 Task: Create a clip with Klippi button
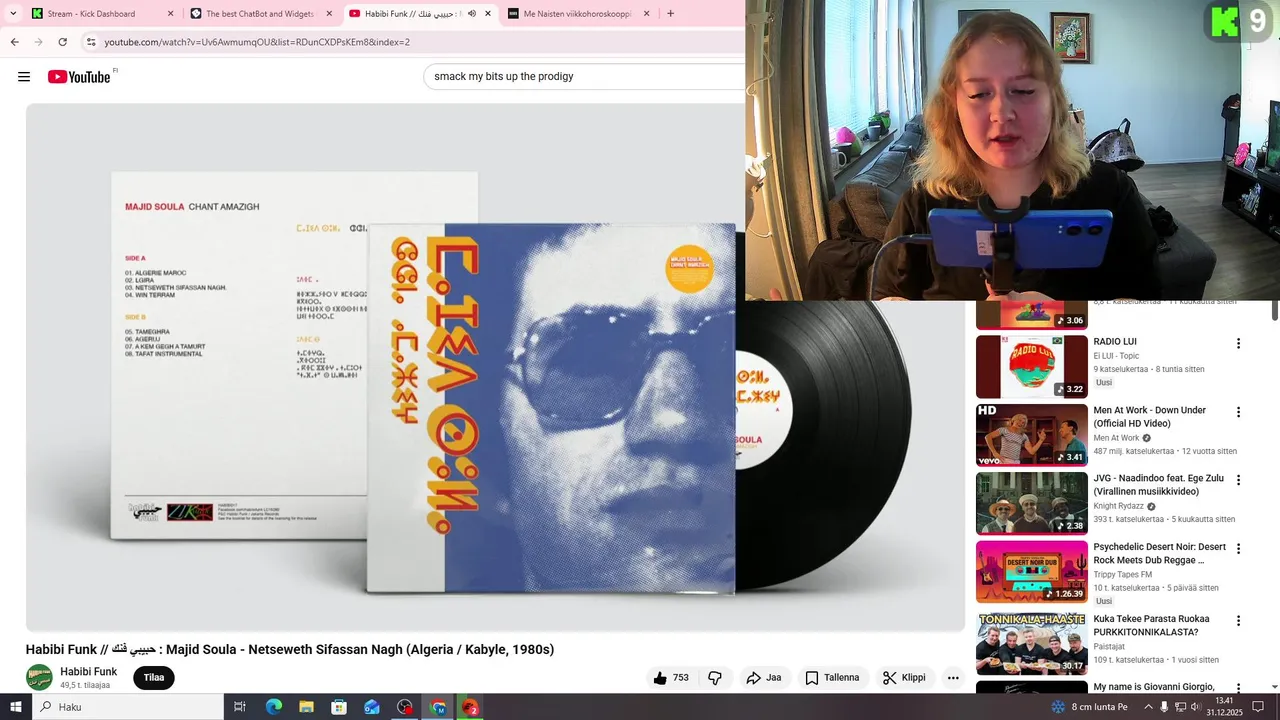[x=904, y=678]
